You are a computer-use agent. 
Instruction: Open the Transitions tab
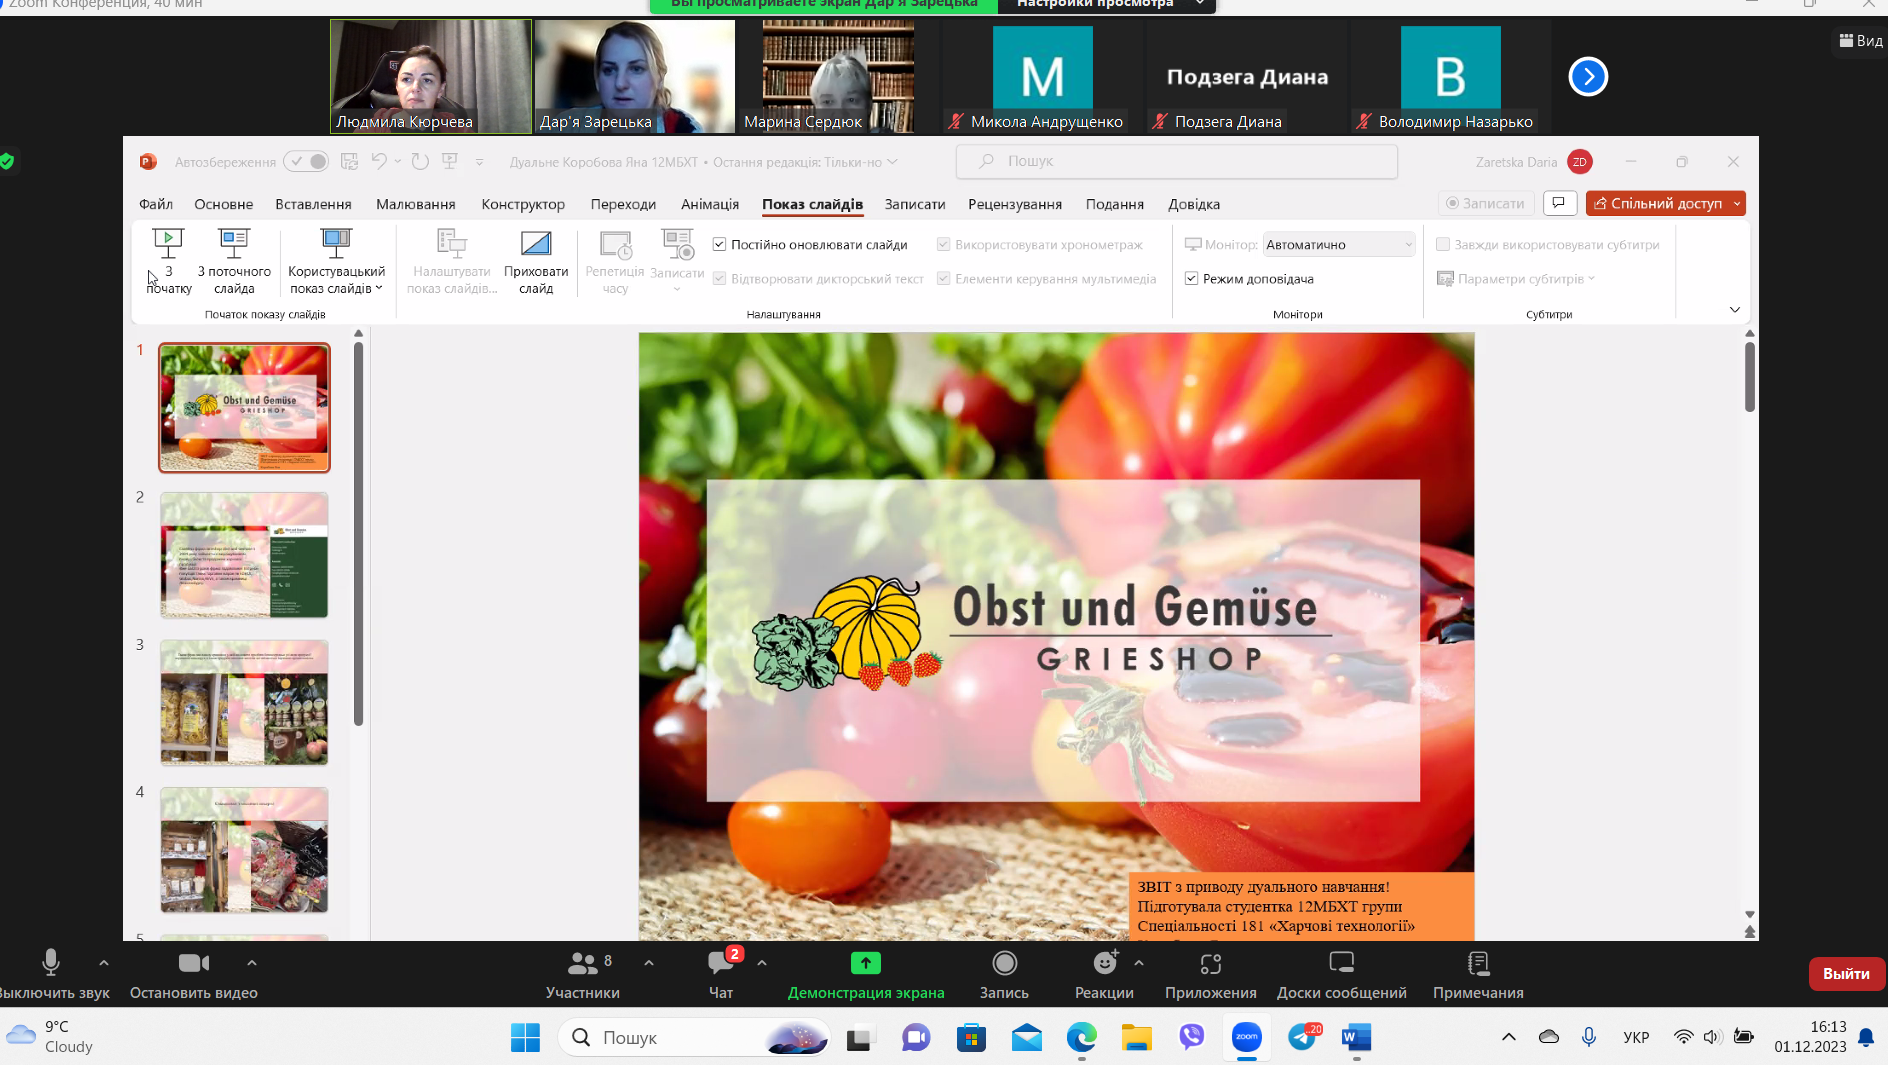623,204
